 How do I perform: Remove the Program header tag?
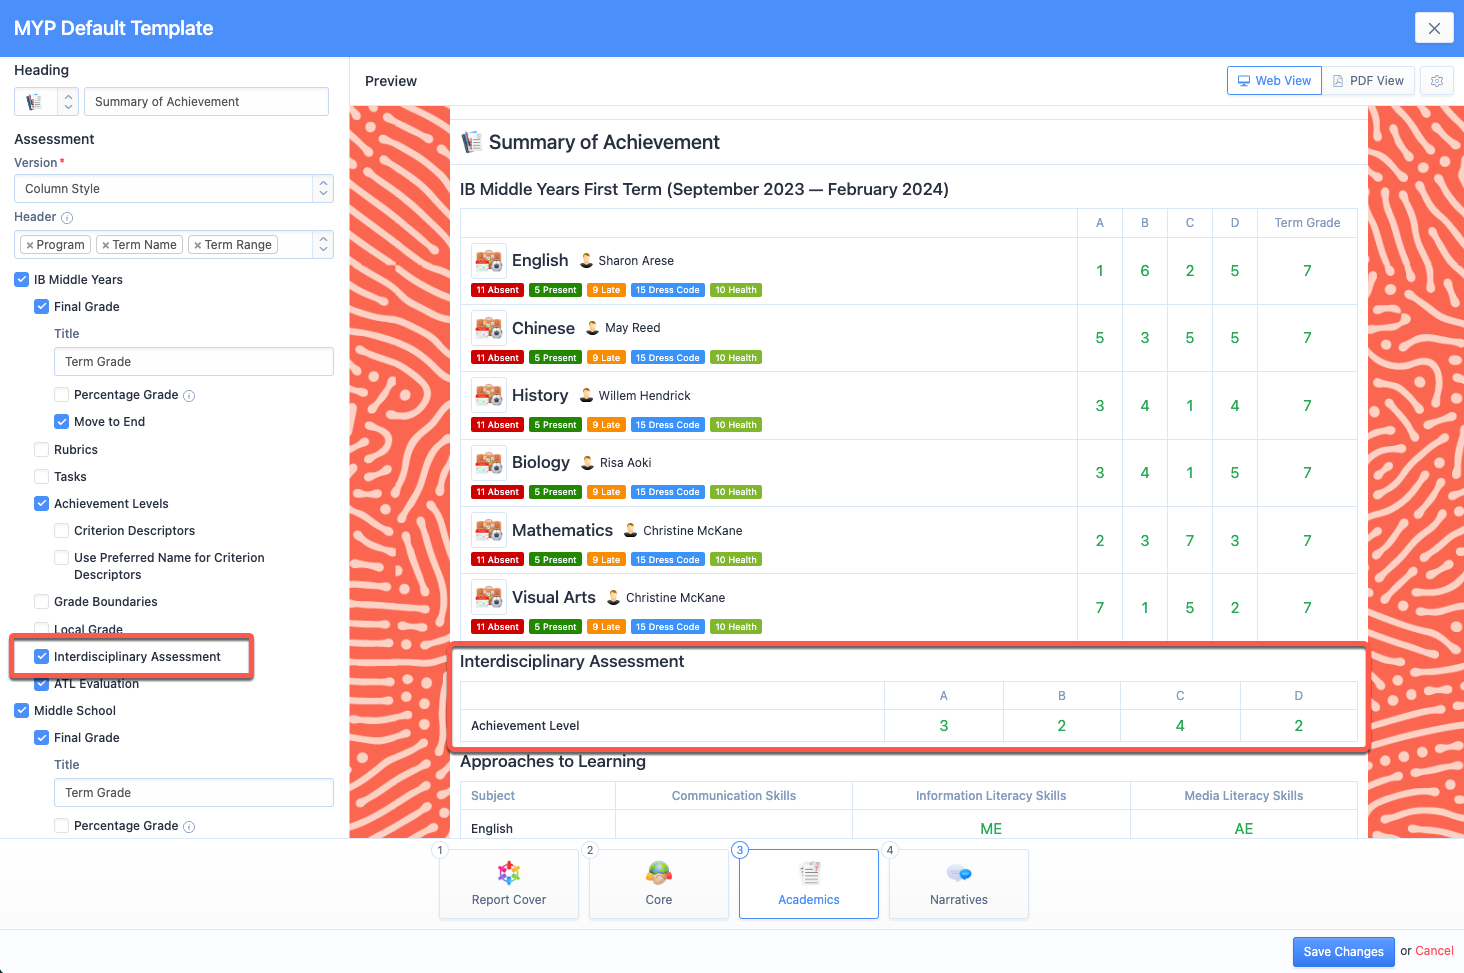click(x=30, y=245)
